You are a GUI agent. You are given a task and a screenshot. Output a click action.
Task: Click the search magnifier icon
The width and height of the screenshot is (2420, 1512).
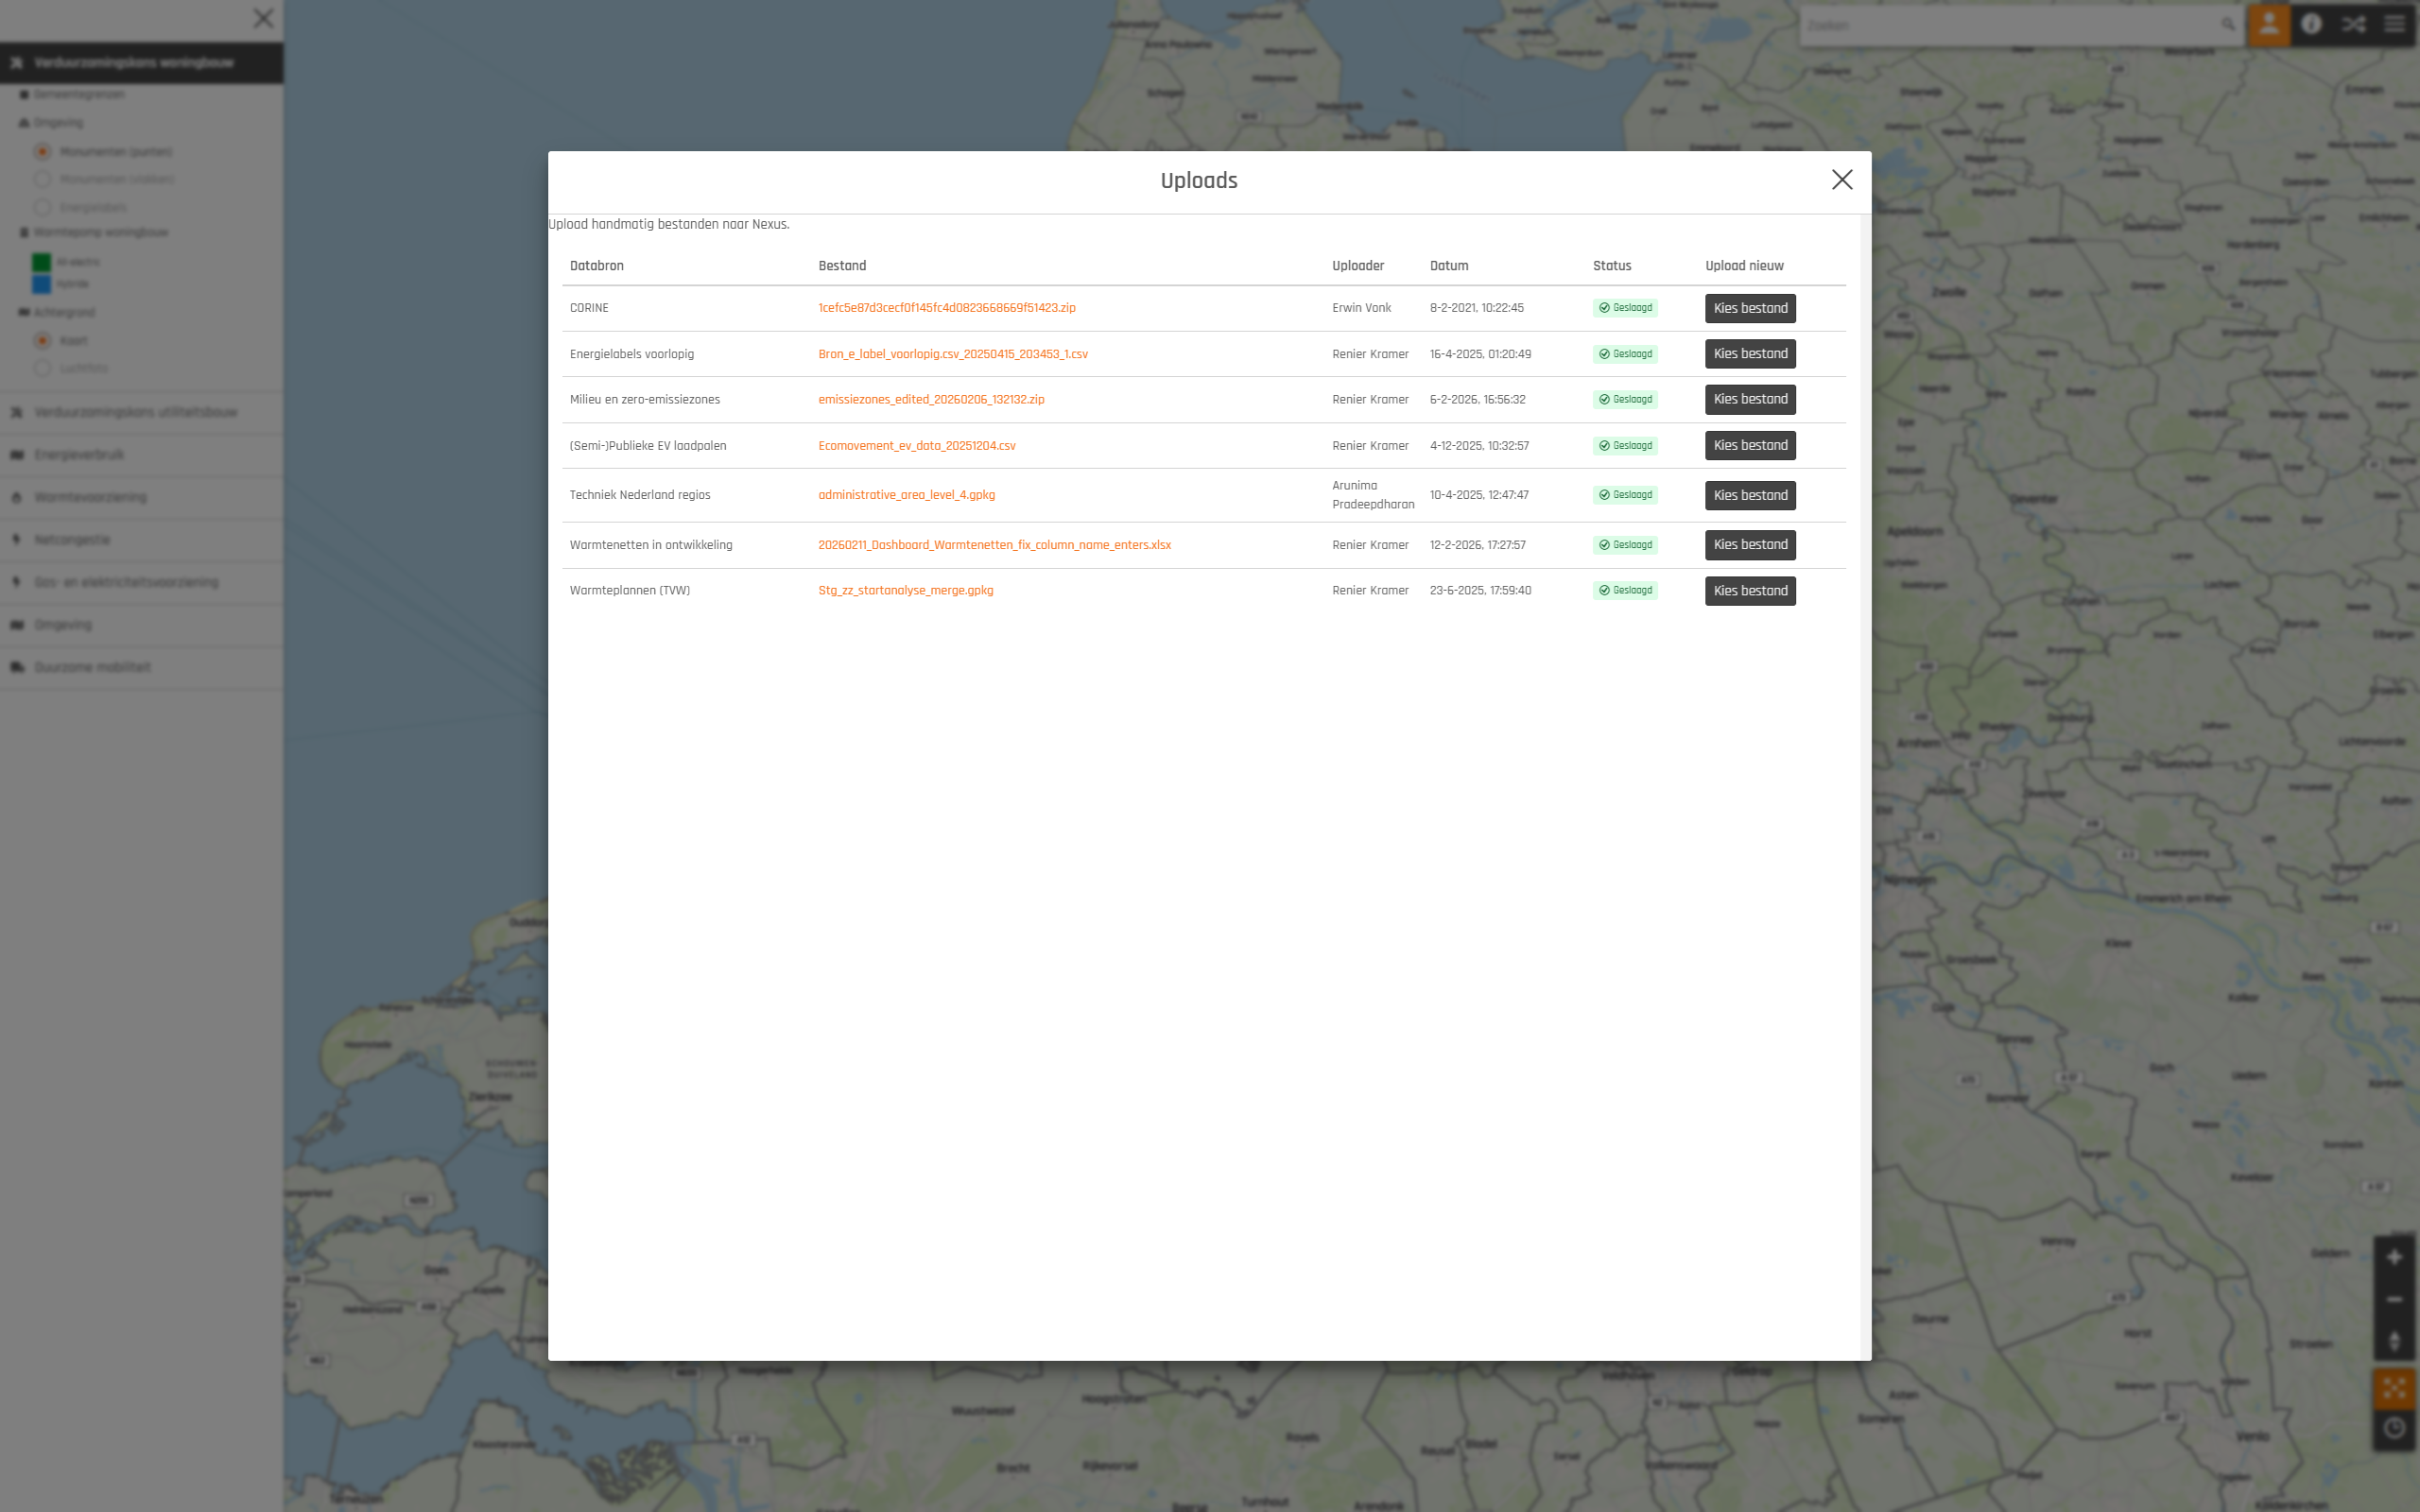(x=2228, y=24)
